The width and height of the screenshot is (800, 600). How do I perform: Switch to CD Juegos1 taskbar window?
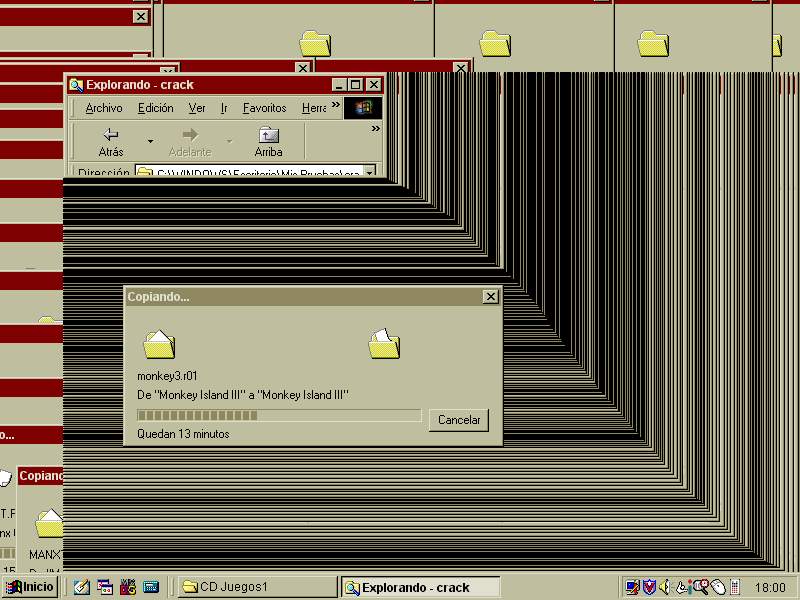tap(257, 587)
